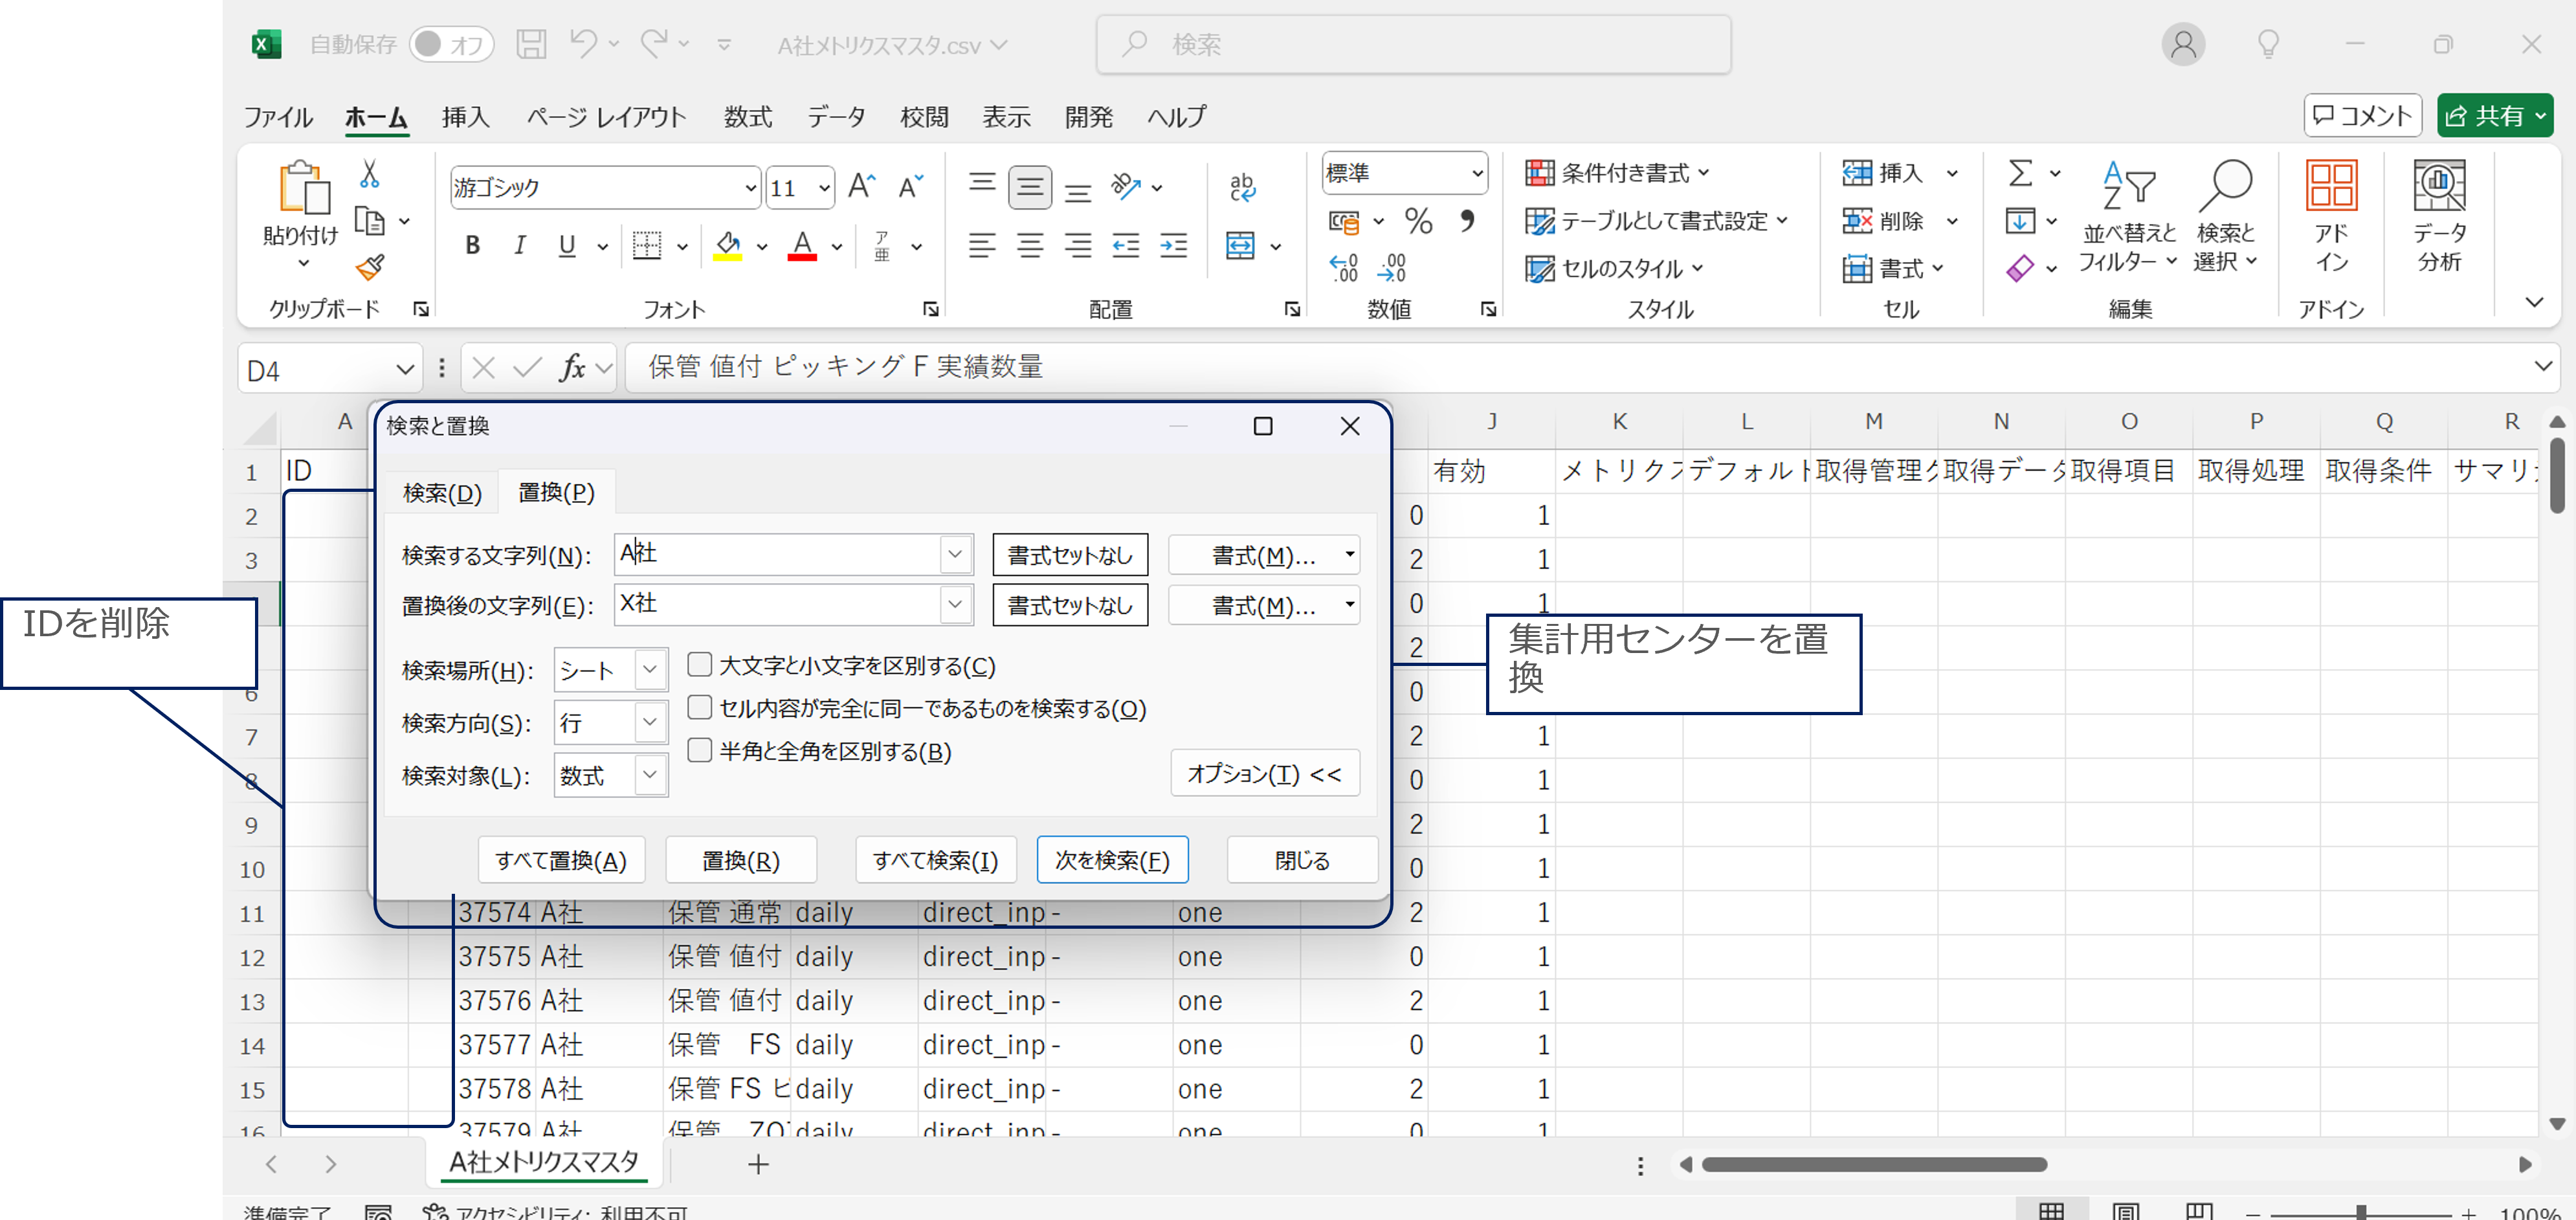2576x1220 pixels.
Task: Open Conditional Formatting menu
Action: pyautogui.click(x=1617, y=173)
